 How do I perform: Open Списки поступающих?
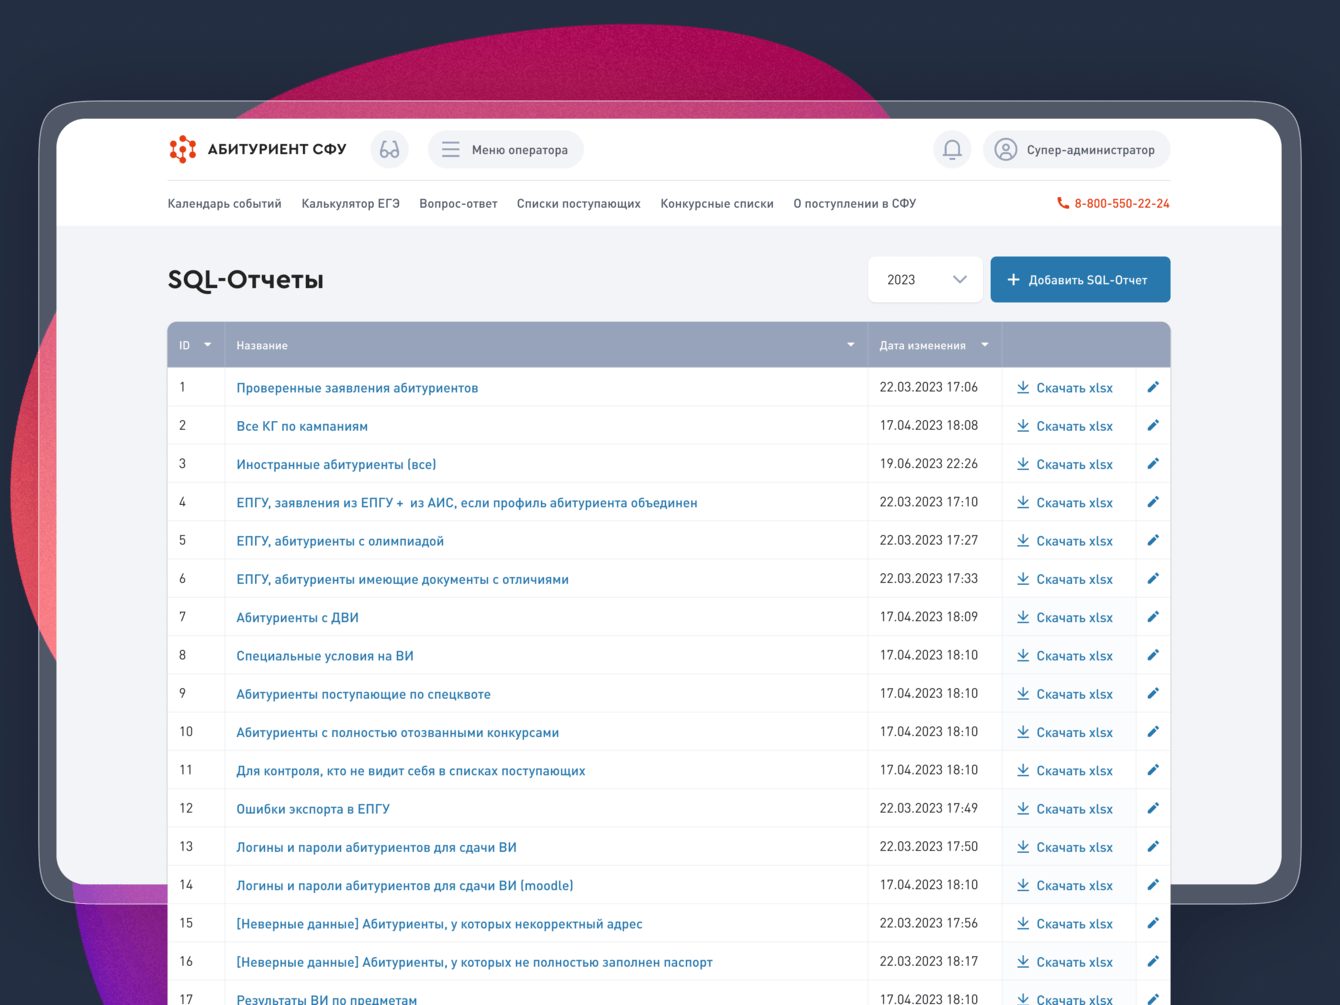(579, 204)
